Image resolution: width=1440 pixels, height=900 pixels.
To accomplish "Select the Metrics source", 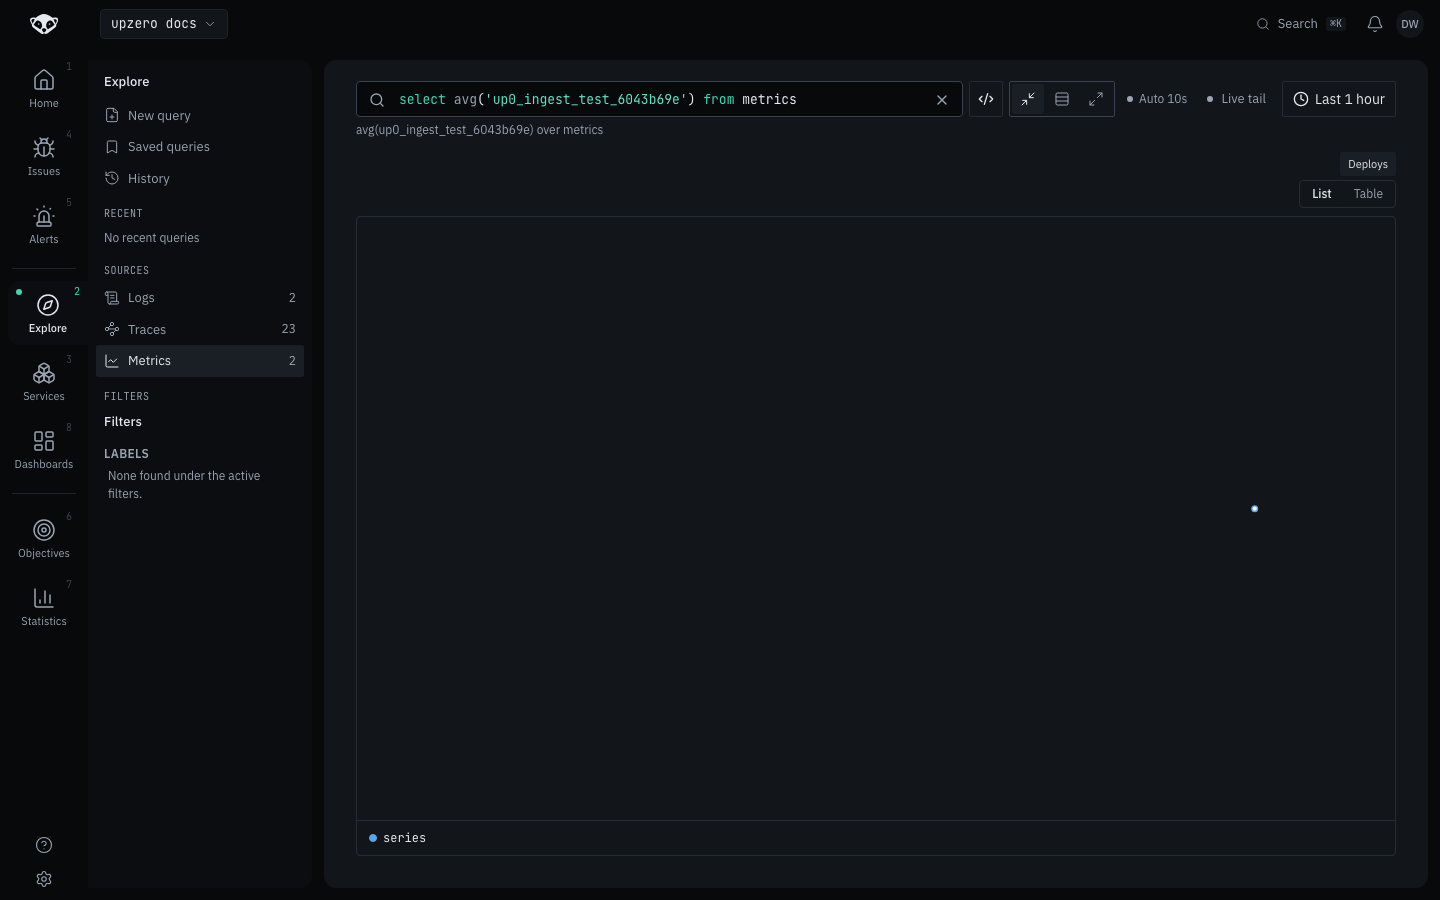I will point(200,361).
